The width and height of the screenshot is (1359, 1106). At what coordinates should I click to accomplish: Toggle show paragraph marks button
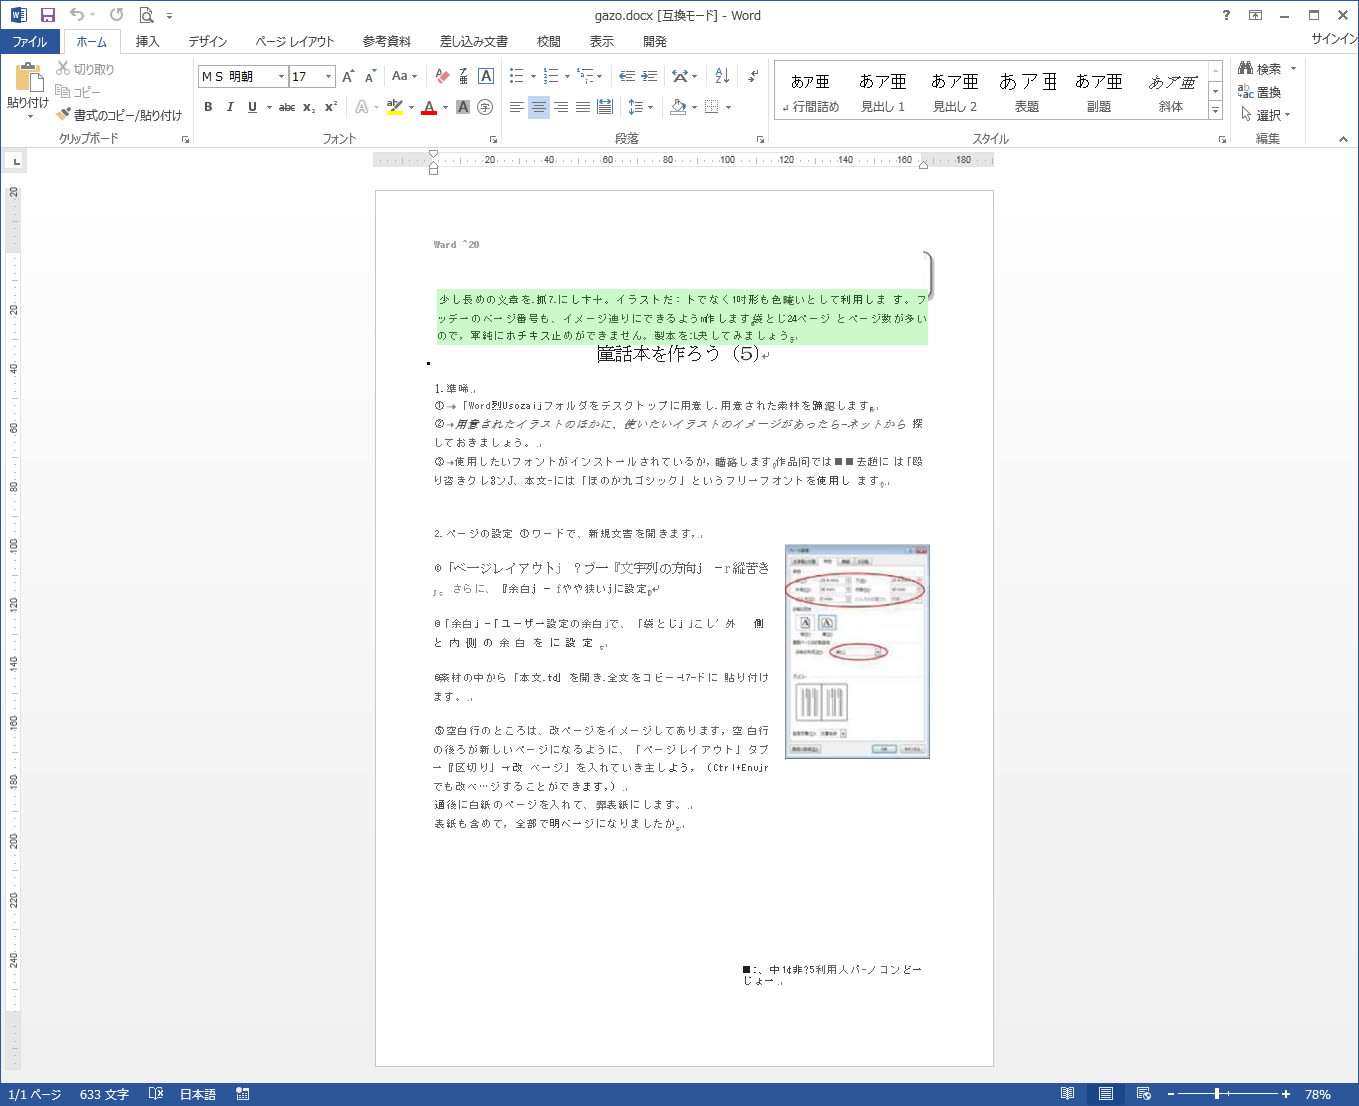pyautogui.click(x=753, y=76)
